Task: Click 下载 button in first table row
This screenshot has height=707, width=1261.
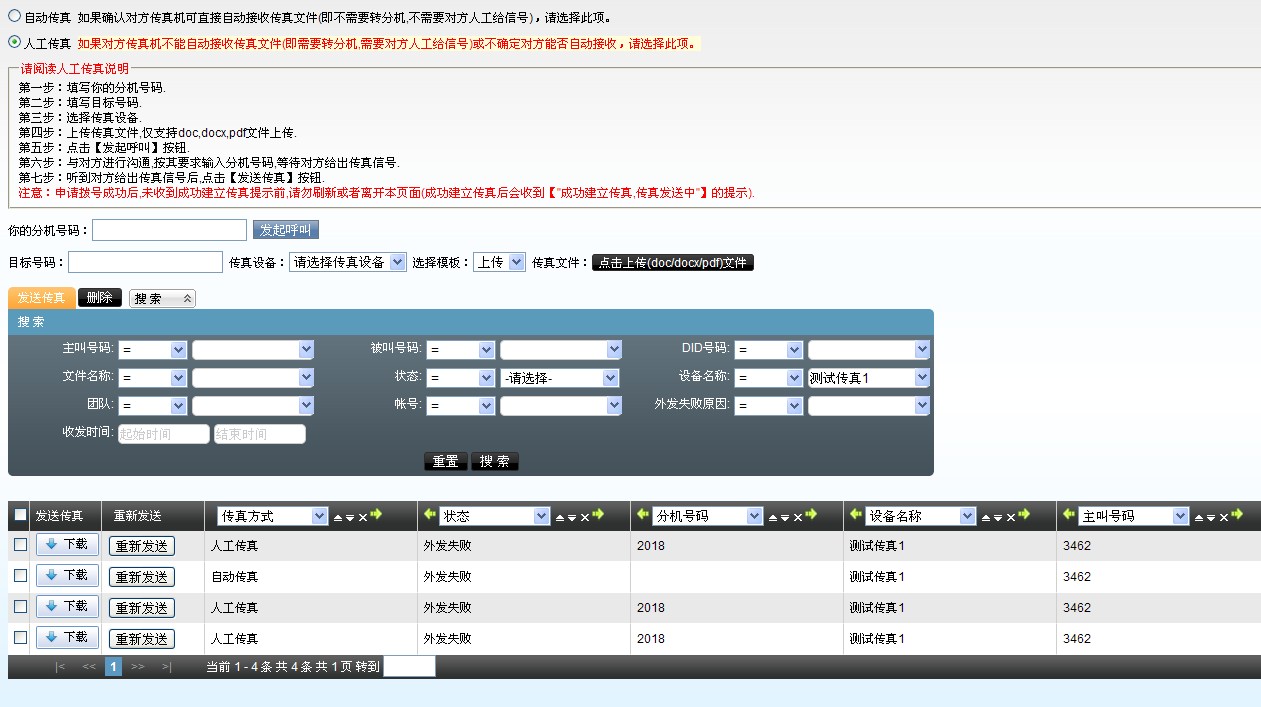Action: [67, 545]
